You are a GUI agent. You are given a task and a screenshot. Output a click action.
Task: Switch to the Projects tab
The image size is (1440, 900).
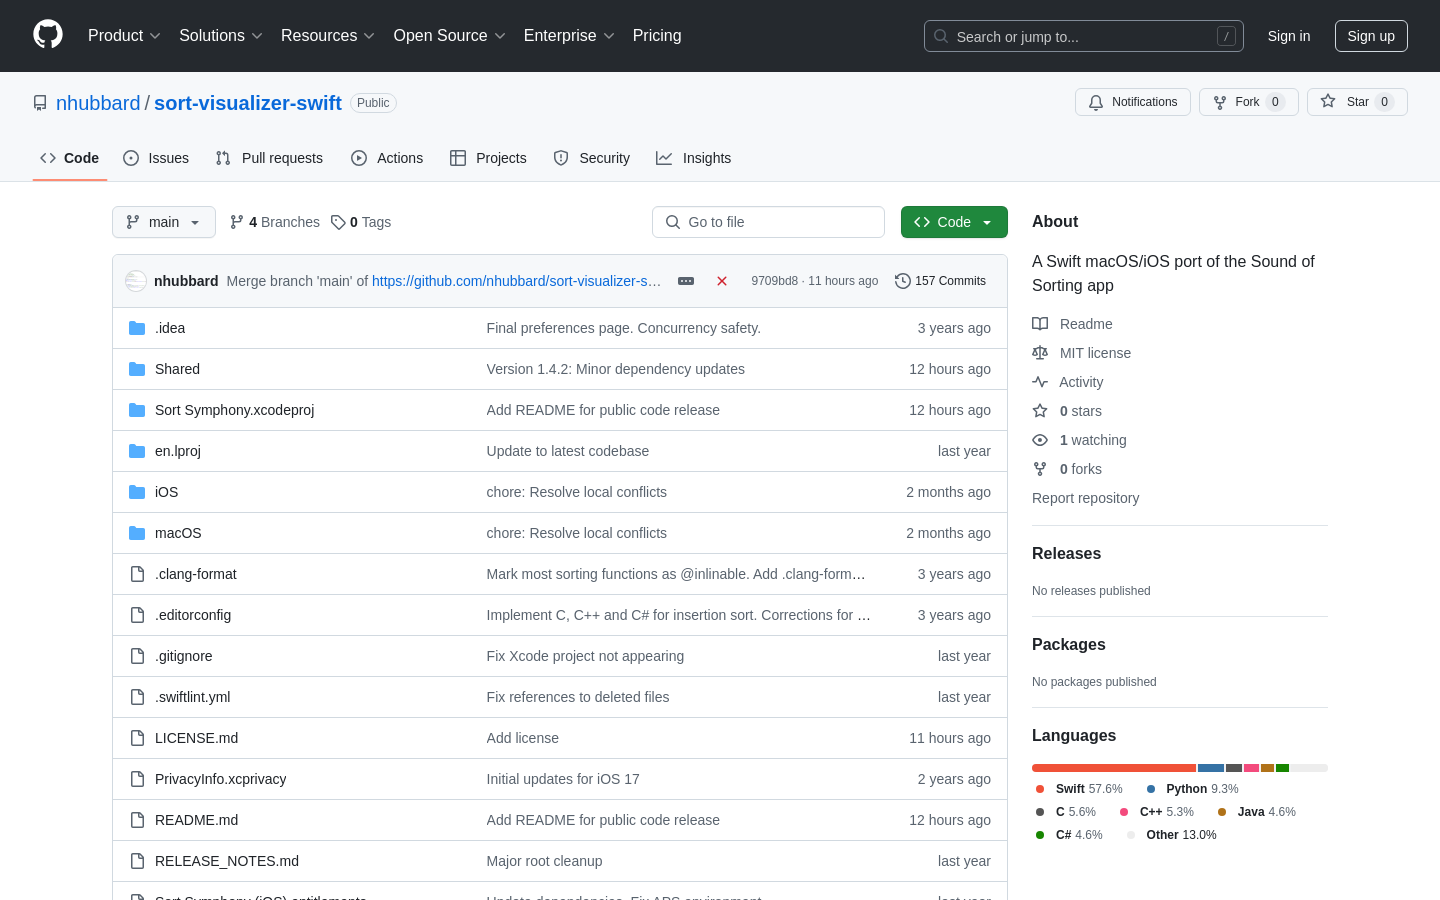point(488,158)
